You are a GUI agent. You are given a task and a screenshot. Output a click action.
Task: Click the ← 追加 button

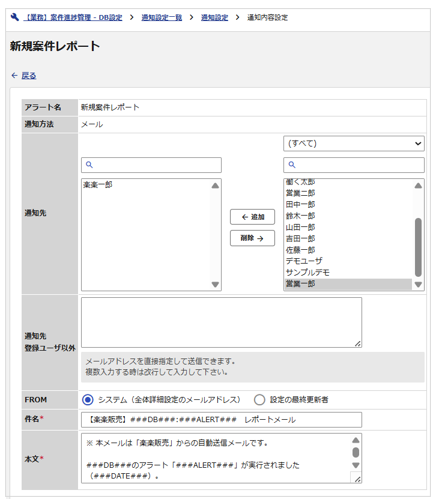(252, 217)
